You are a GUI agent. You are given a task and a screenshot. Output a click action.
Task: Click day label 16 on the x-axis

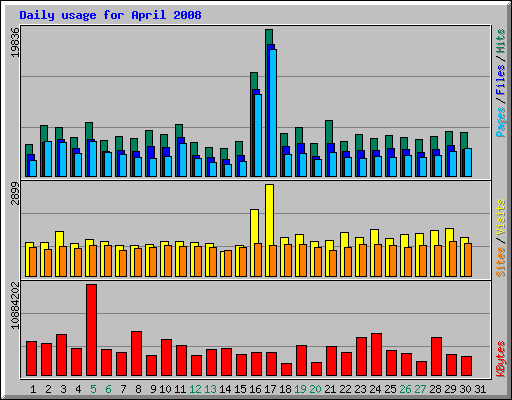pos(255,389)
